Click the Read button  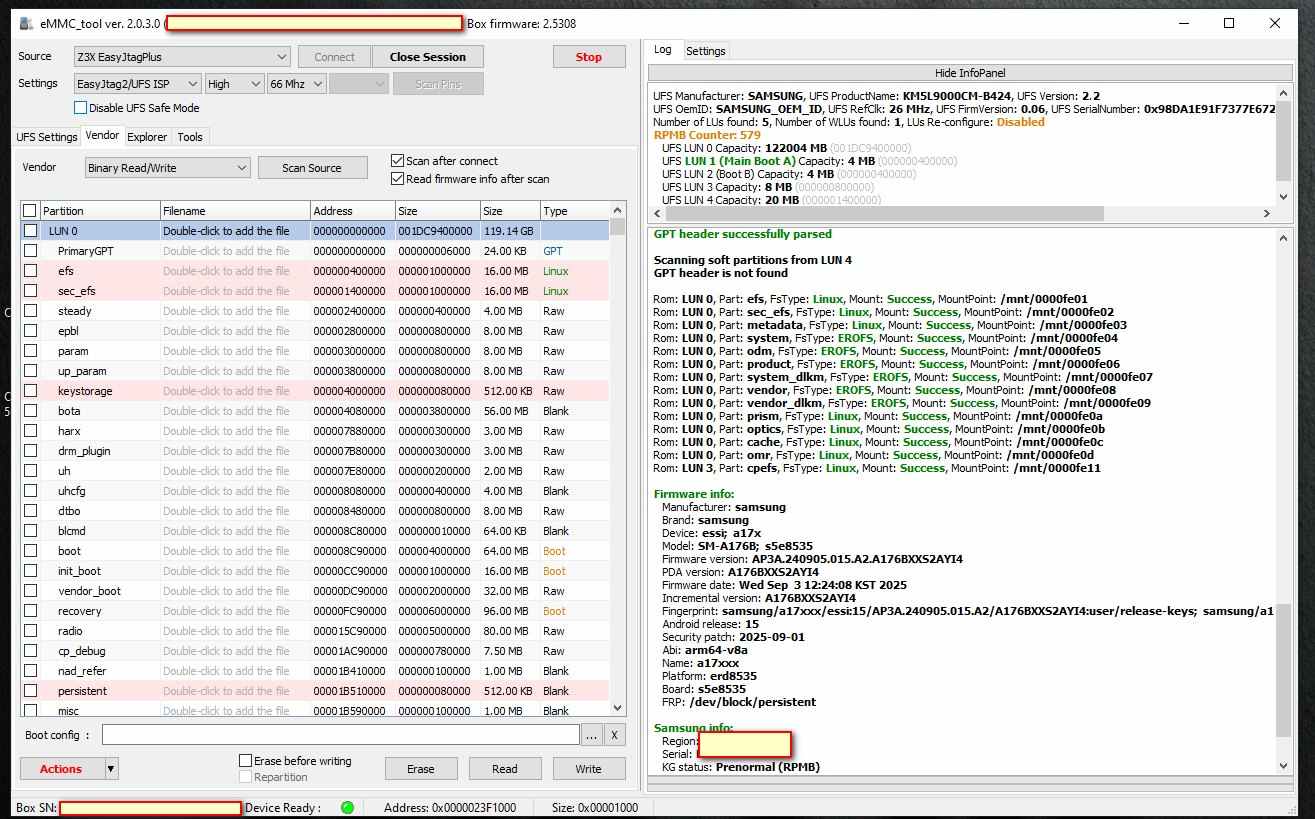505,769
